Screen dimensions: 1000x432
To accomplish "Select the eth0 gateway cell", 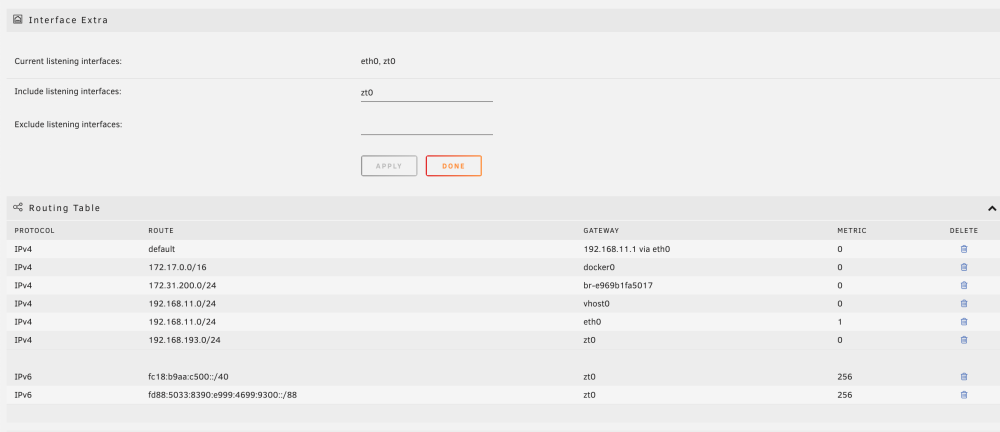I will (x=592, y=322).
